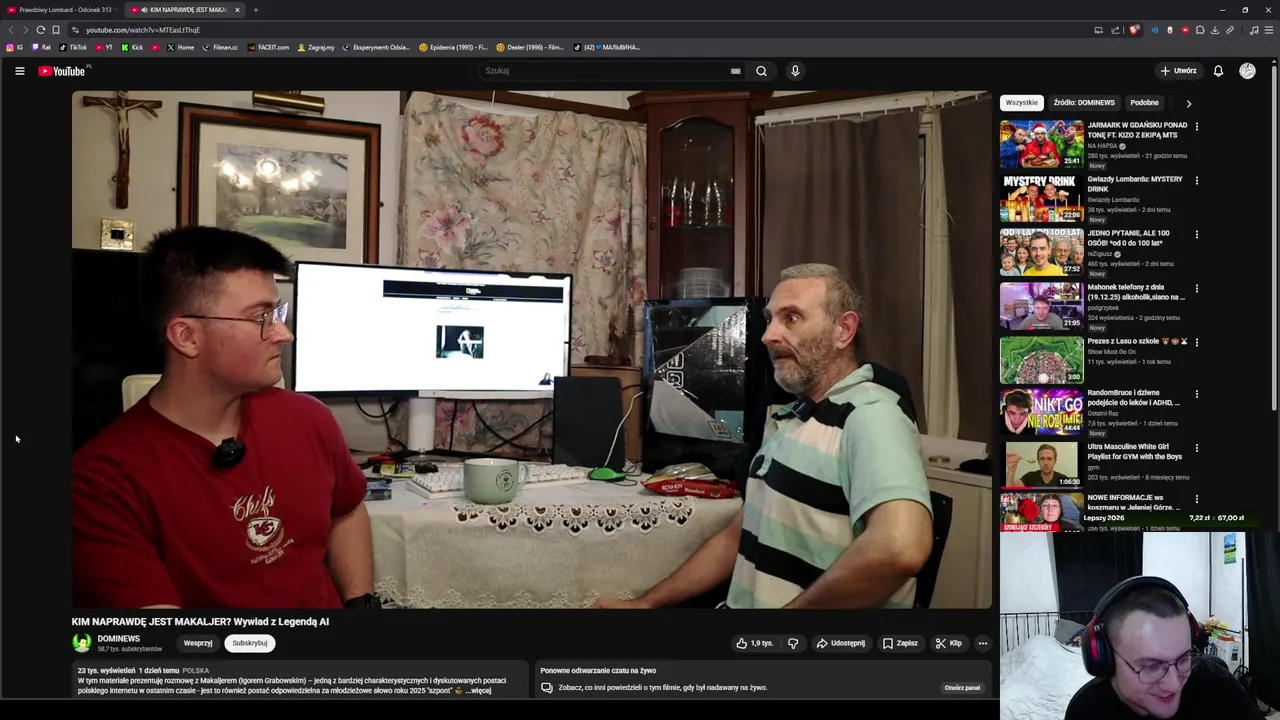The width and height of the screenshot is (1280, 720).
Task: Select the Podobne filter chip
Action: 1144,102
